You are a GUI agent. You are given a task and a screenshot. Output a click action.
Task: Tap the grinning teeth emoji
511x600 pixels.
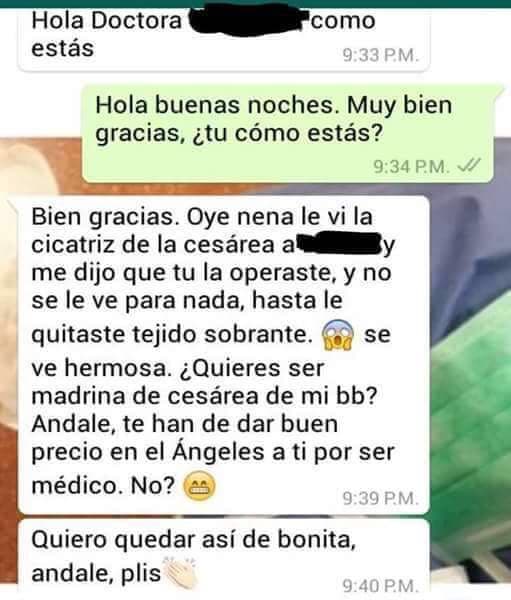coord(199,486)
